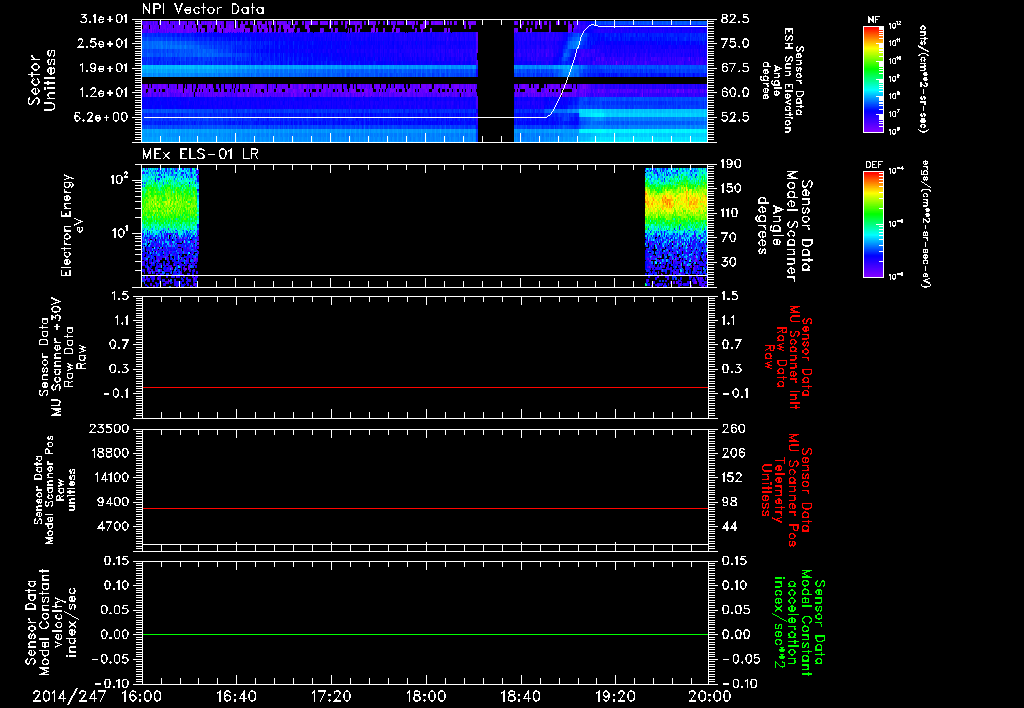Screen dimensions: 1024x708
Task: Click the 4700 scanner position tick value
Action: tap(114, 526)
